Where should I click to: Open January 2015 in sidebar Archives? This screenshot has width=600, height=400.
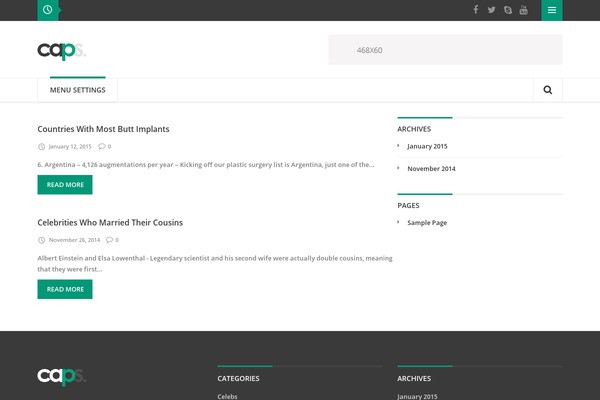[x=427, y=146]
